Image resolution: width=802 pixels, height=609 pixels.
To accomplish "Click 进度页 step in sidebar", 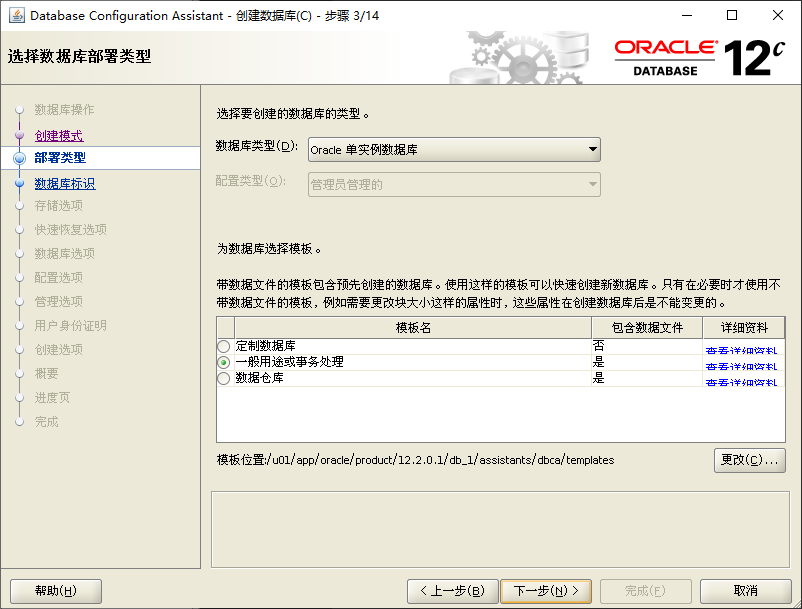I will [52, 398].
